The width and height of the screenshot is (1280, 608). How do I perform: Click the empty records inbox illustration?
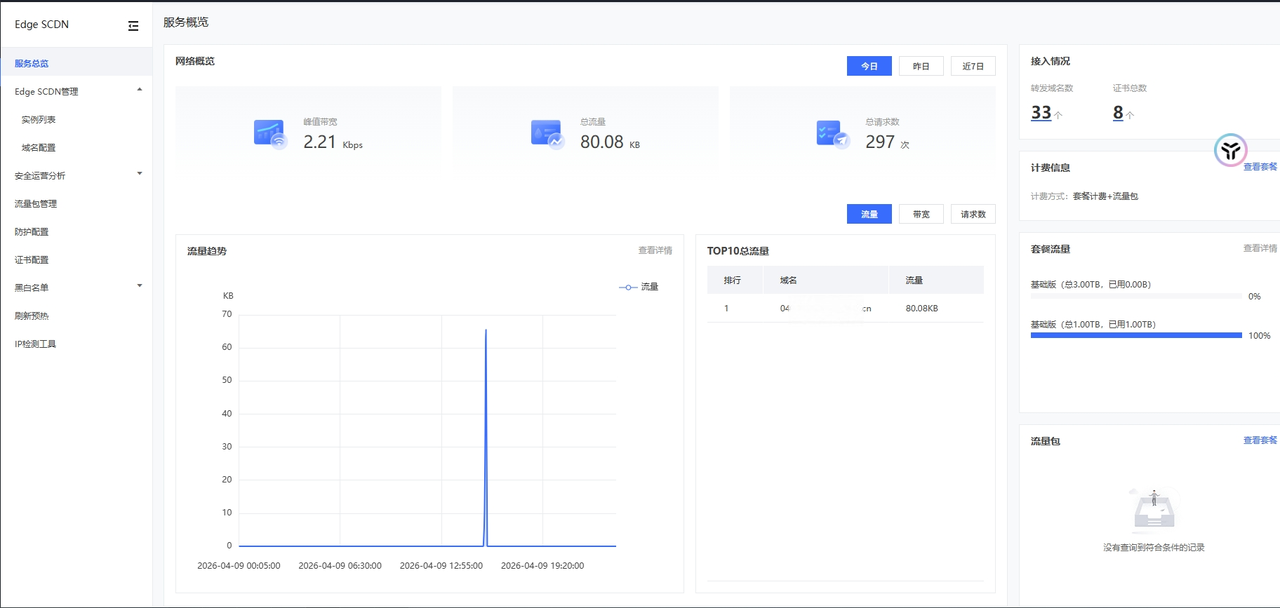[x=1153, y=510]
